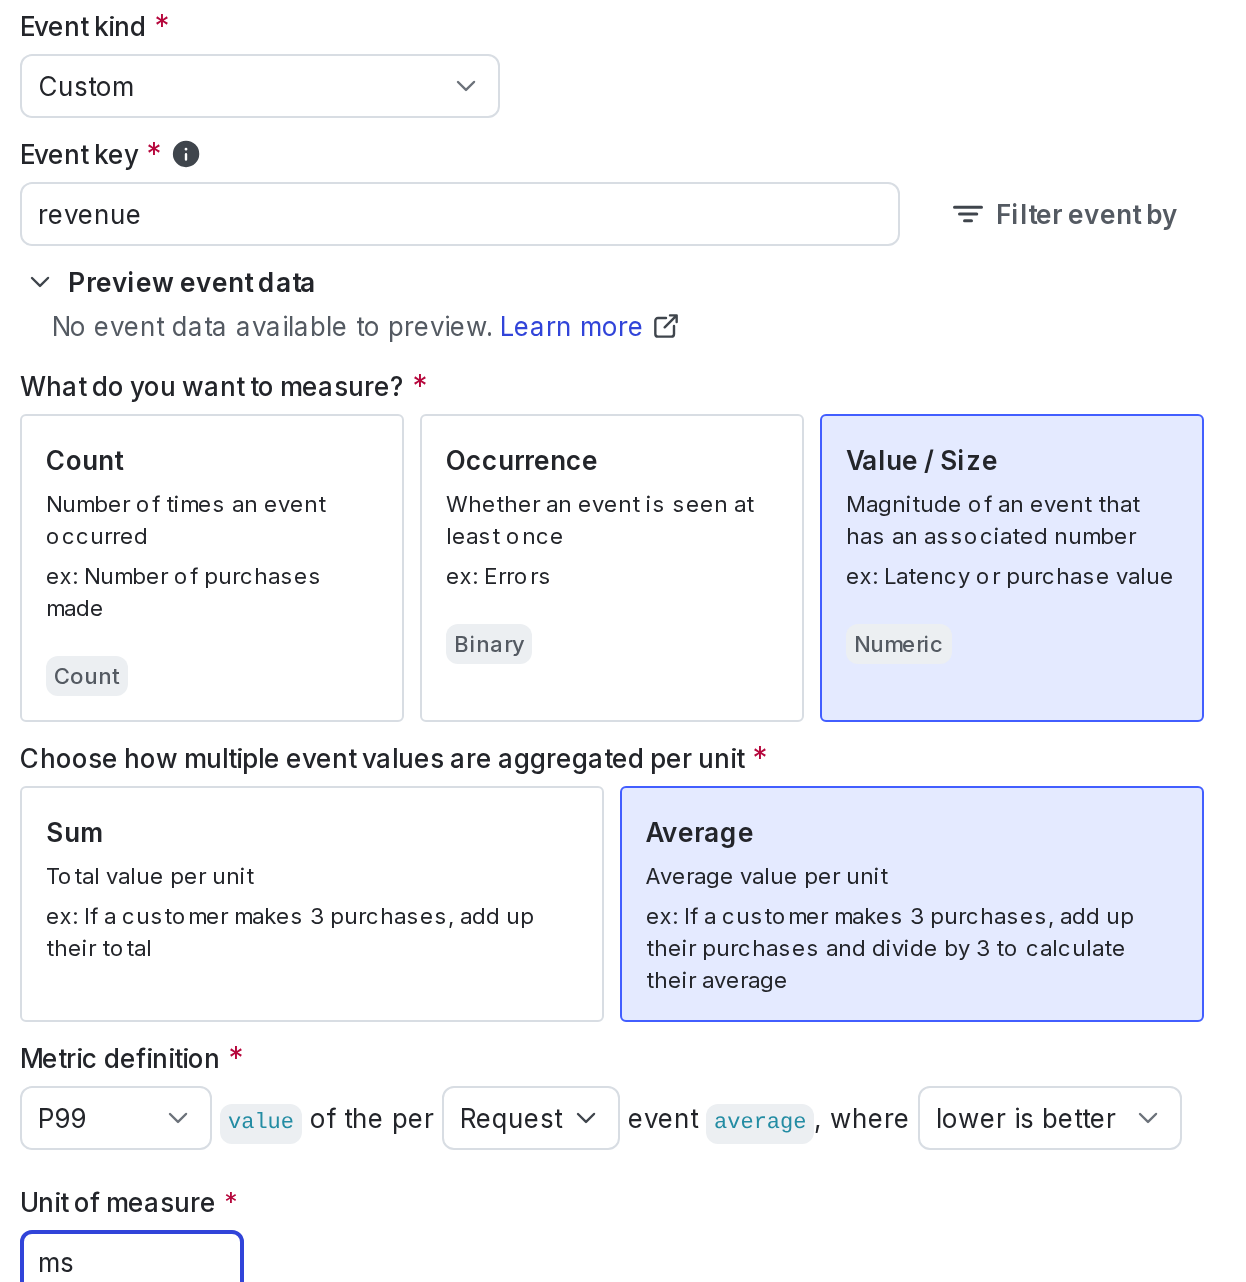Select the Occurrence measurement card
This screenshot has height=1282, width=1246.
[x=611, y=567]
